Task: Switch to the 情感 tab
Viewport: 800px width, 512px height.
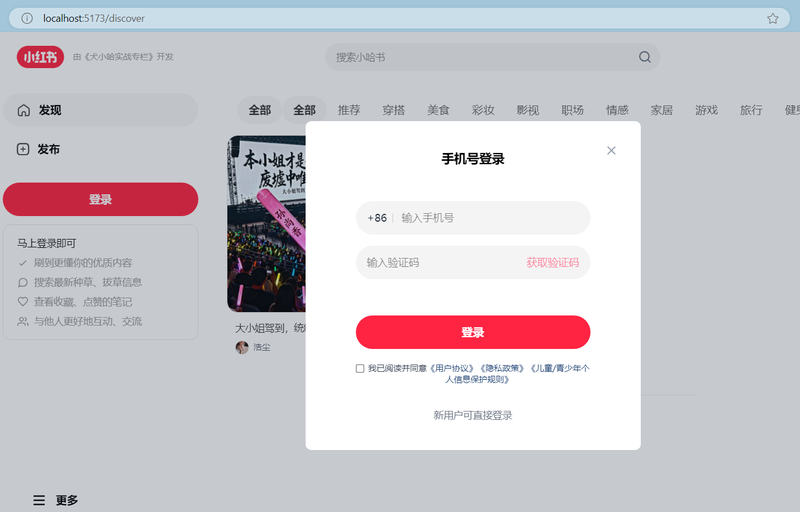Action: coord(617,110)
